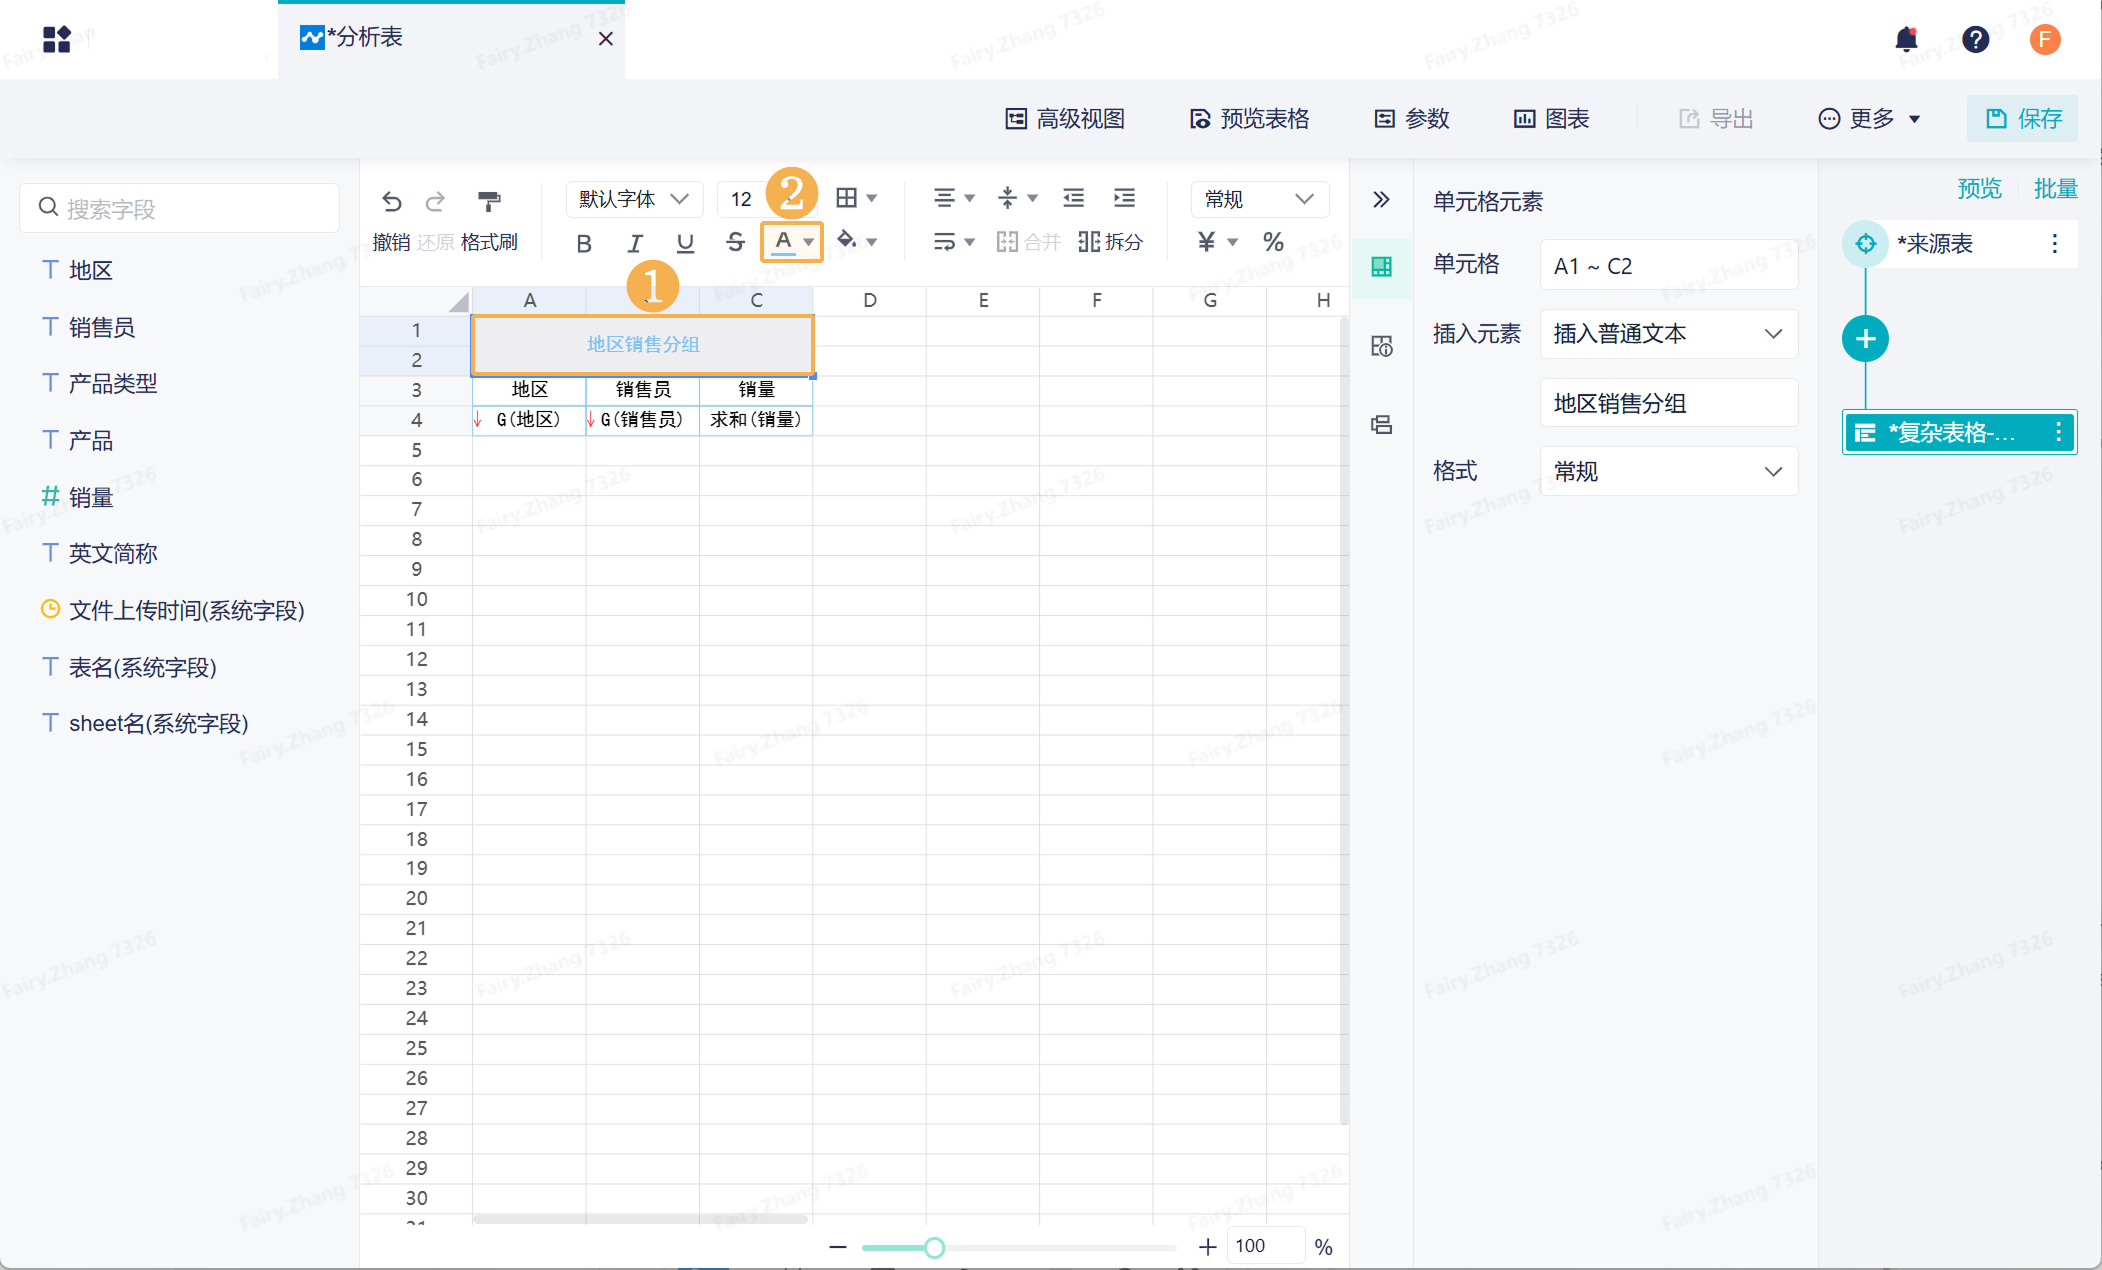Click the undo arrow icon
2102x1270 pixels.
pos(391,201)
